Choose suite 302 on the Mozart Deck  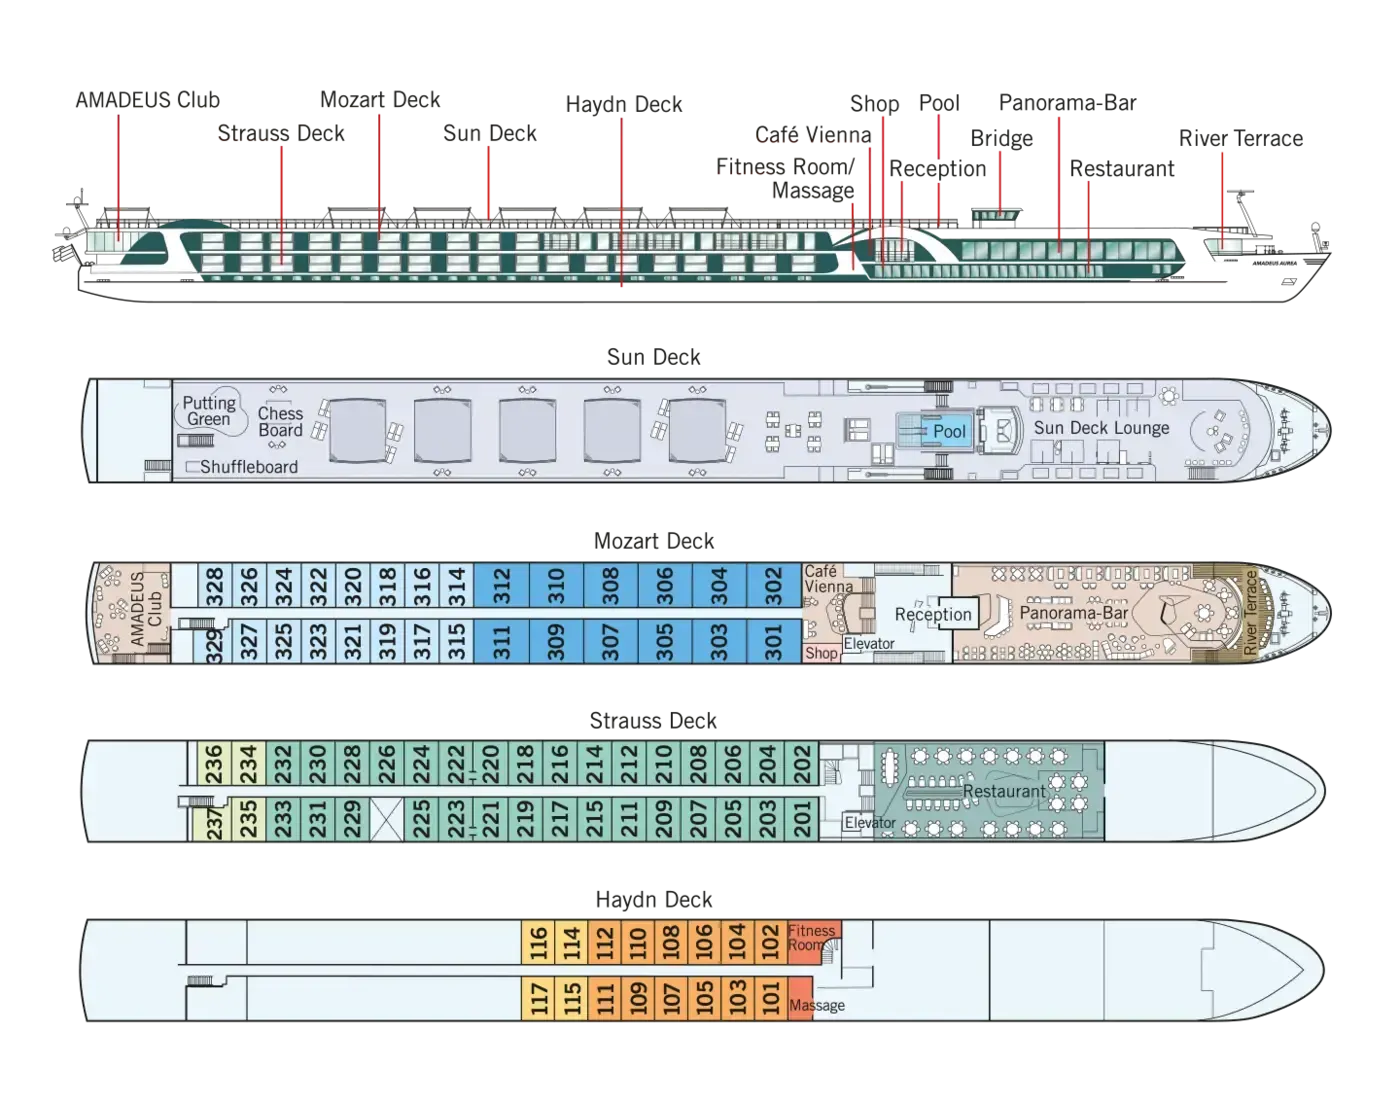click(x=774, y=586)
